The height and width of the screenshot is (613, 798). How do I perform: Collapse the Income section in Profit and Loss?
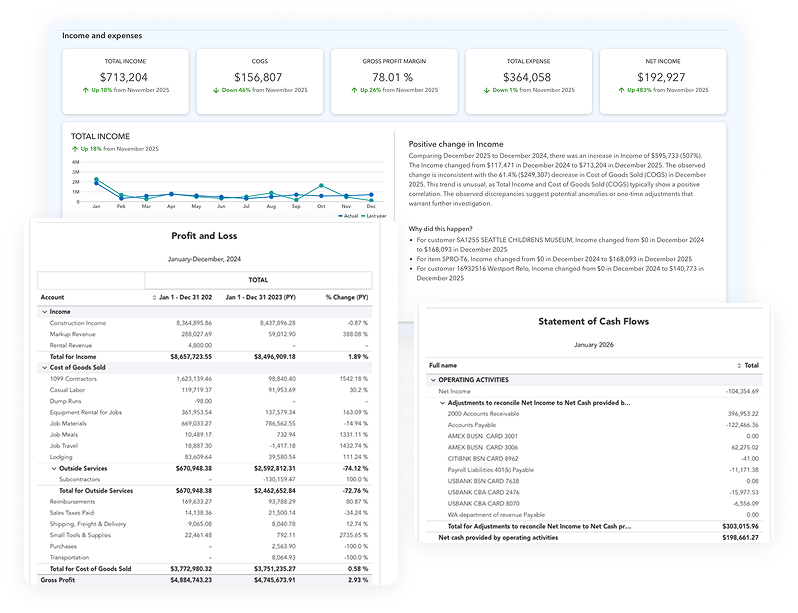pos(43,312)
